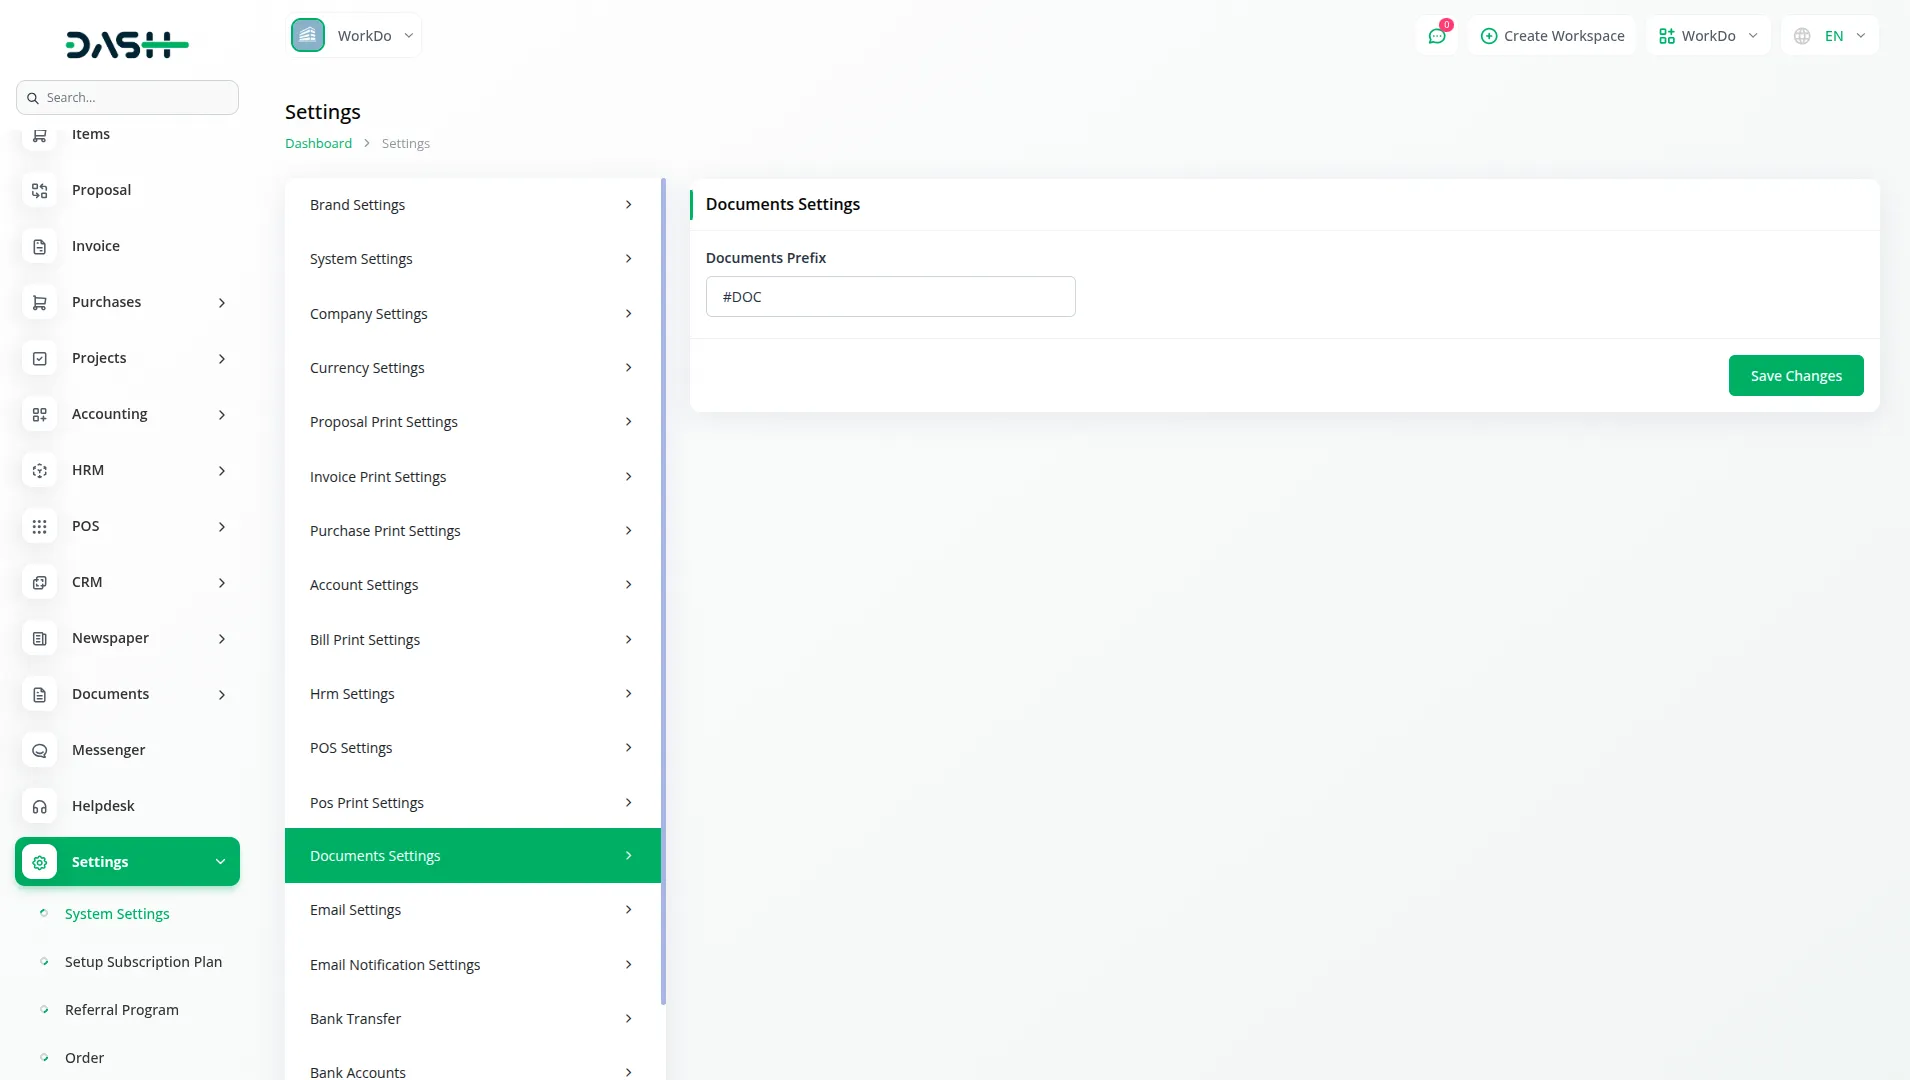Select the CRM icon in the sidebar

tap(39, 582)
